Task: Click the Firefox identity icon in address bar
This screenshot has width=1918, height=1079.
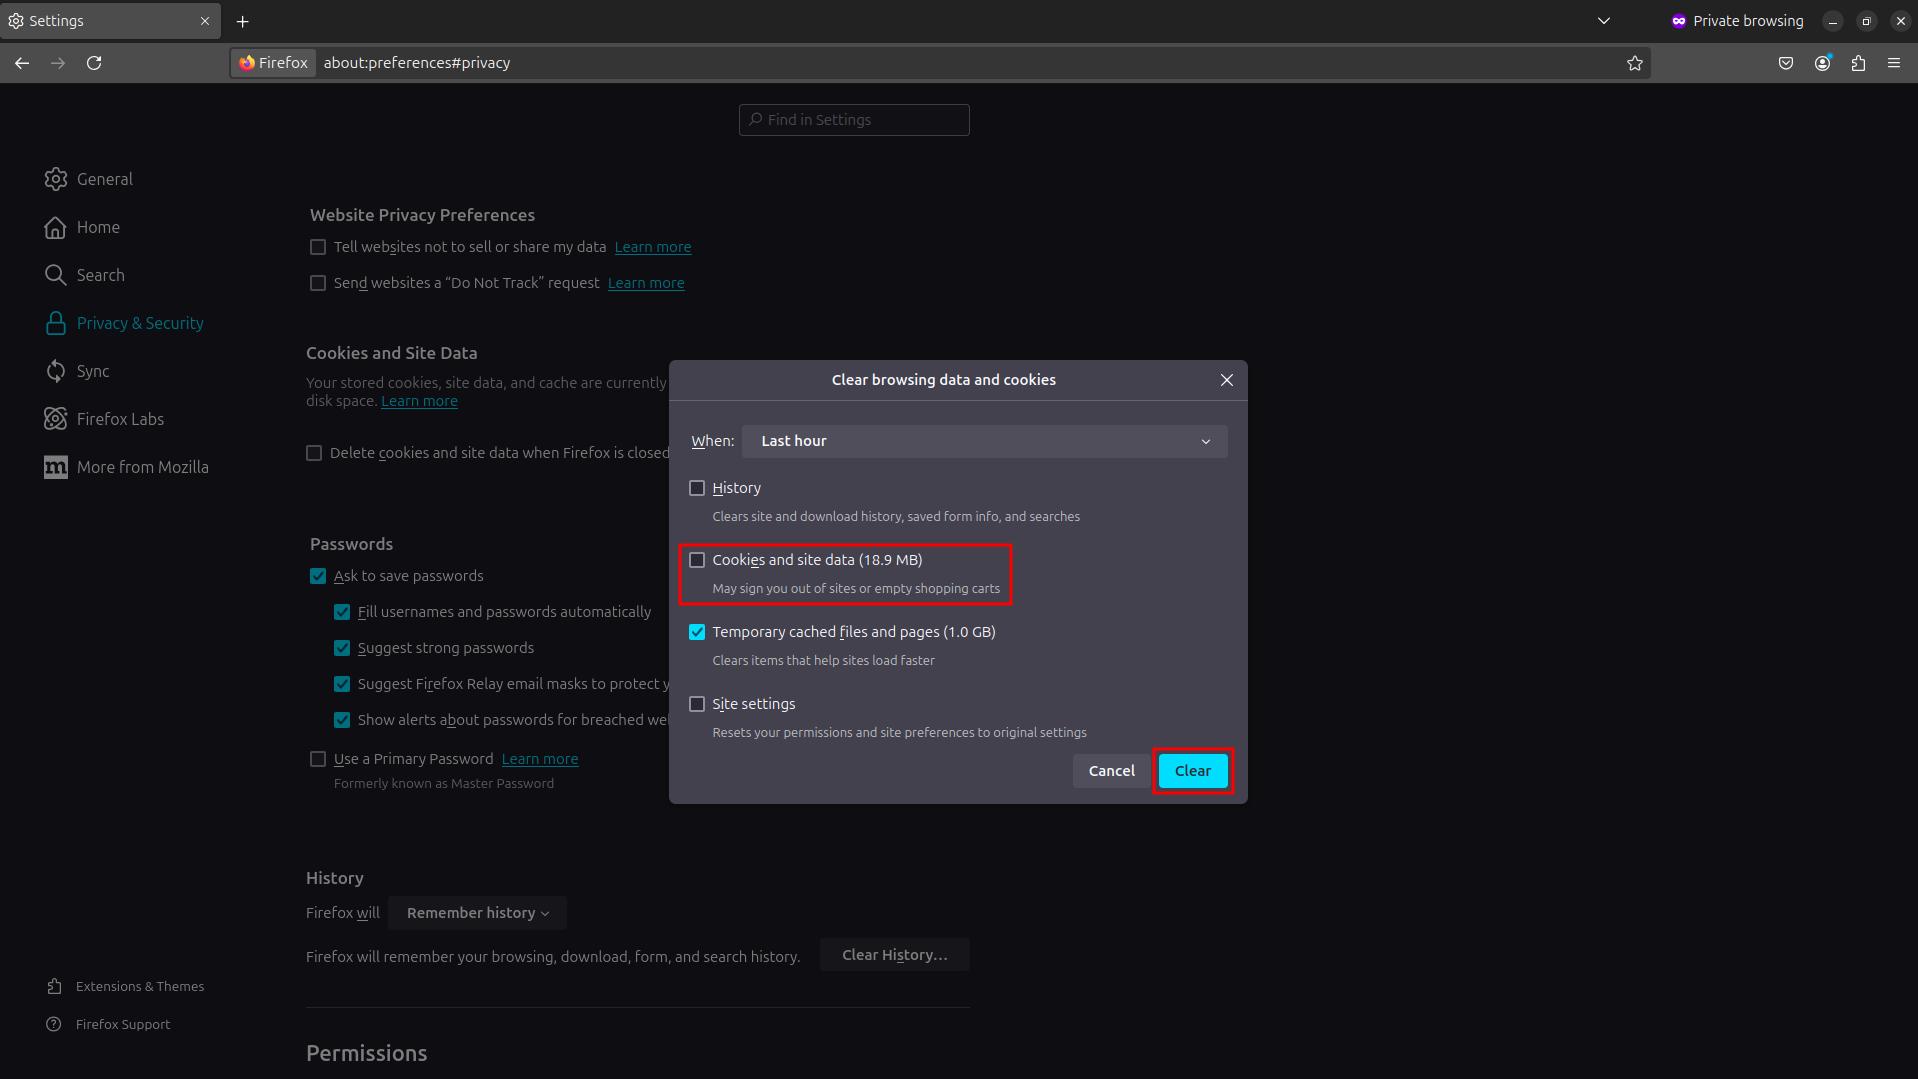Action: [x=273, y=63]
